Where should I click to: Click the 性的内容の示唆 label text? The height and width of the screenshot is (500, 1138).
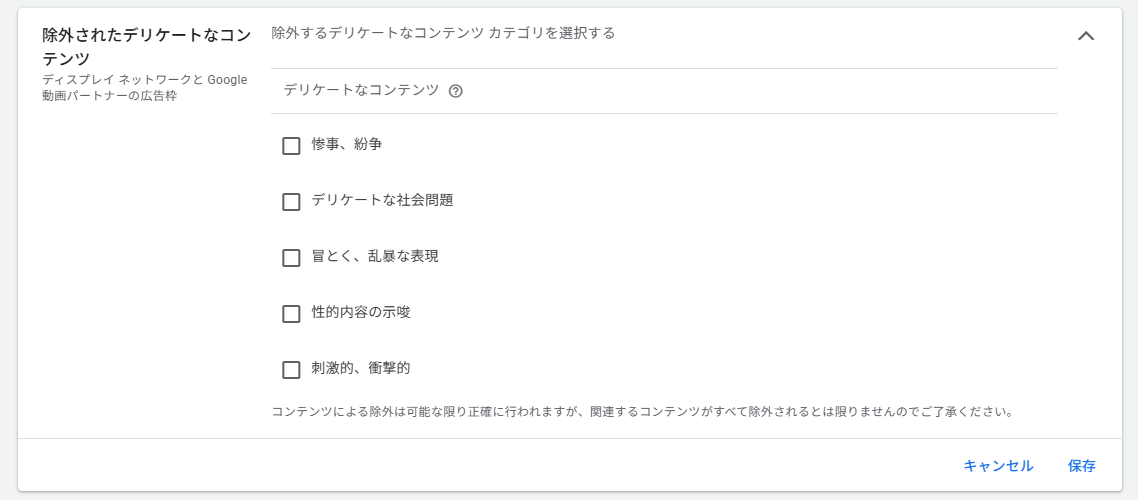tap(360, 313)
